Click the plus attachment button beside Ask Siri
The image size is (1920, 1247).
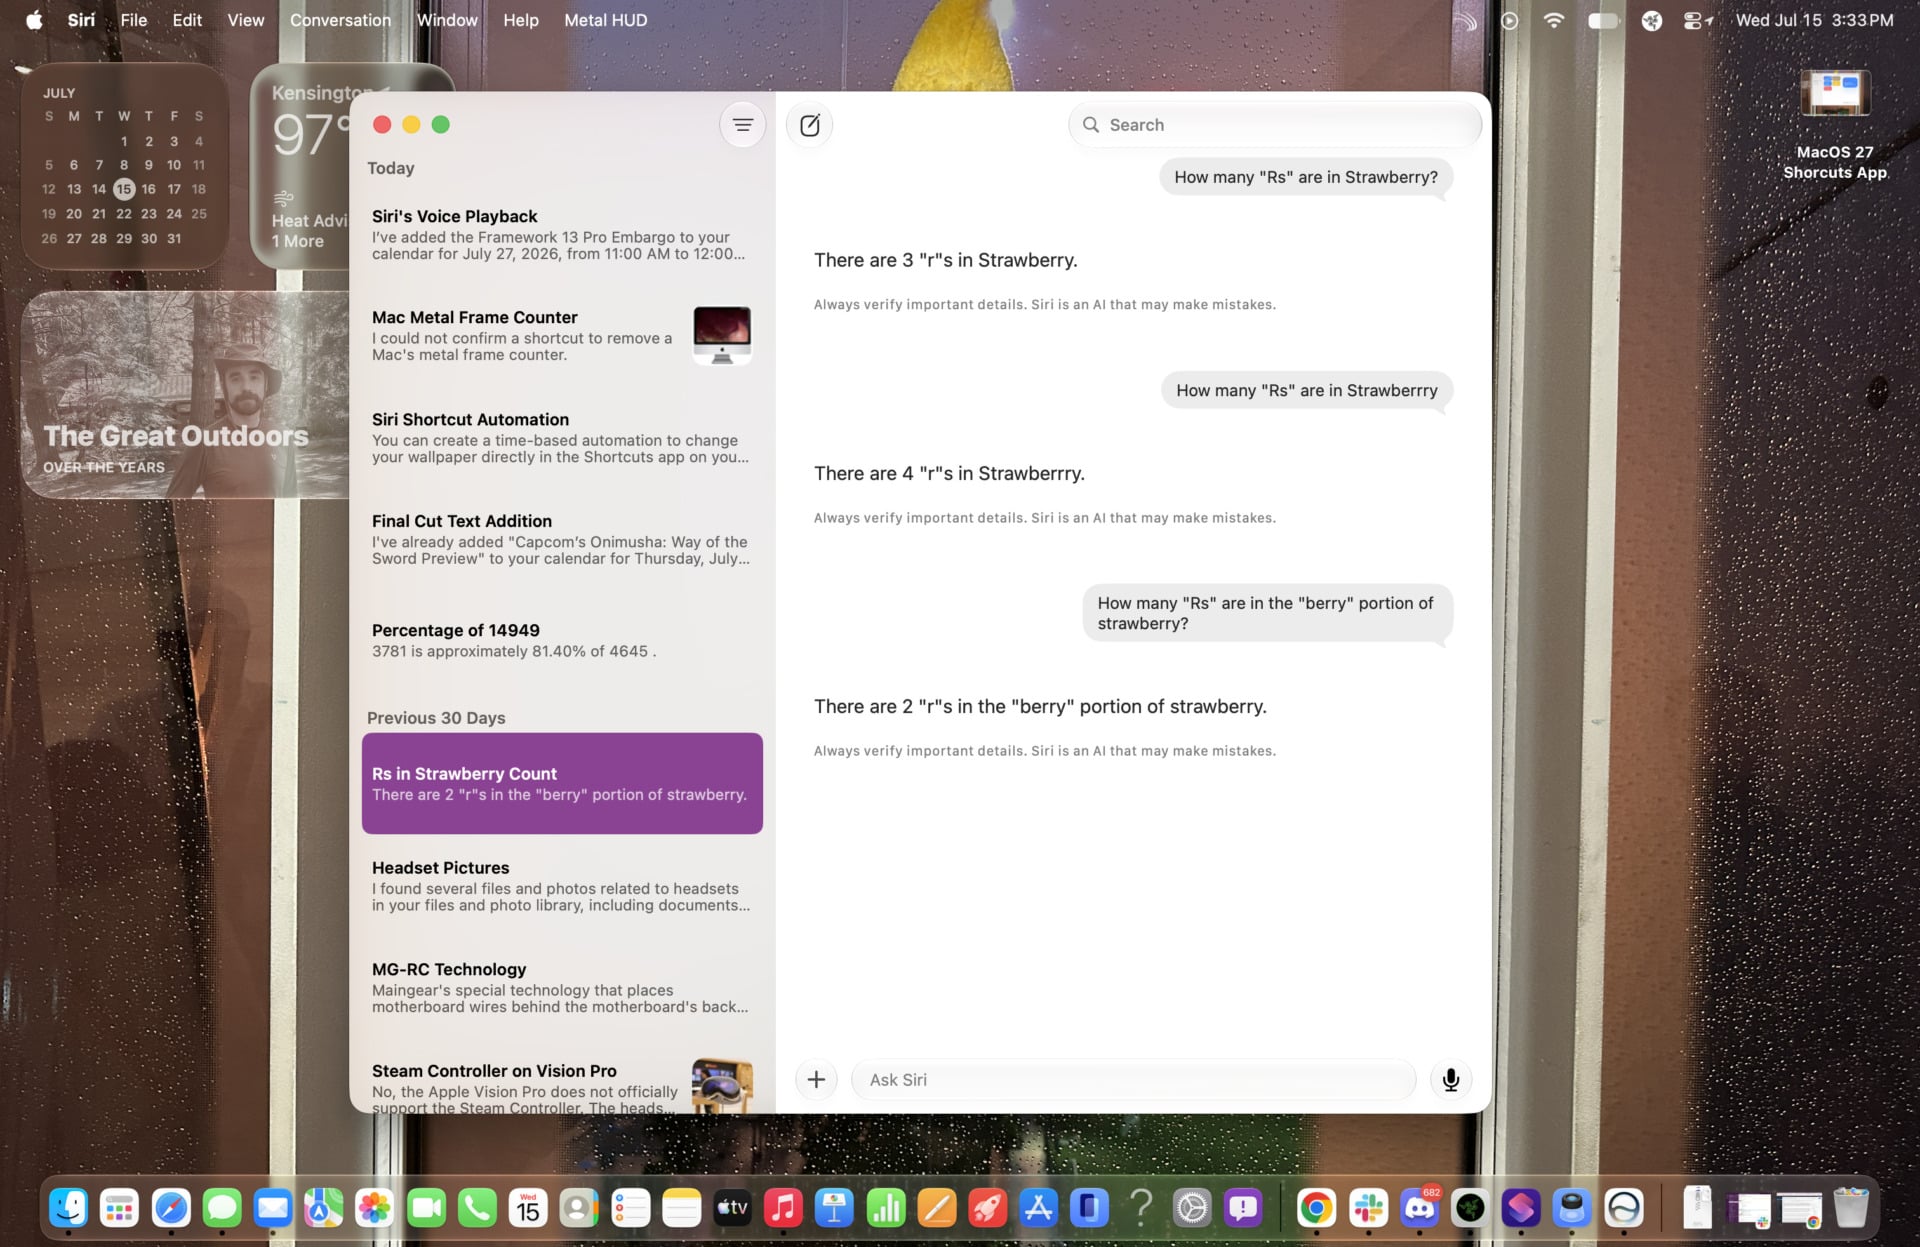[816, 1080]
